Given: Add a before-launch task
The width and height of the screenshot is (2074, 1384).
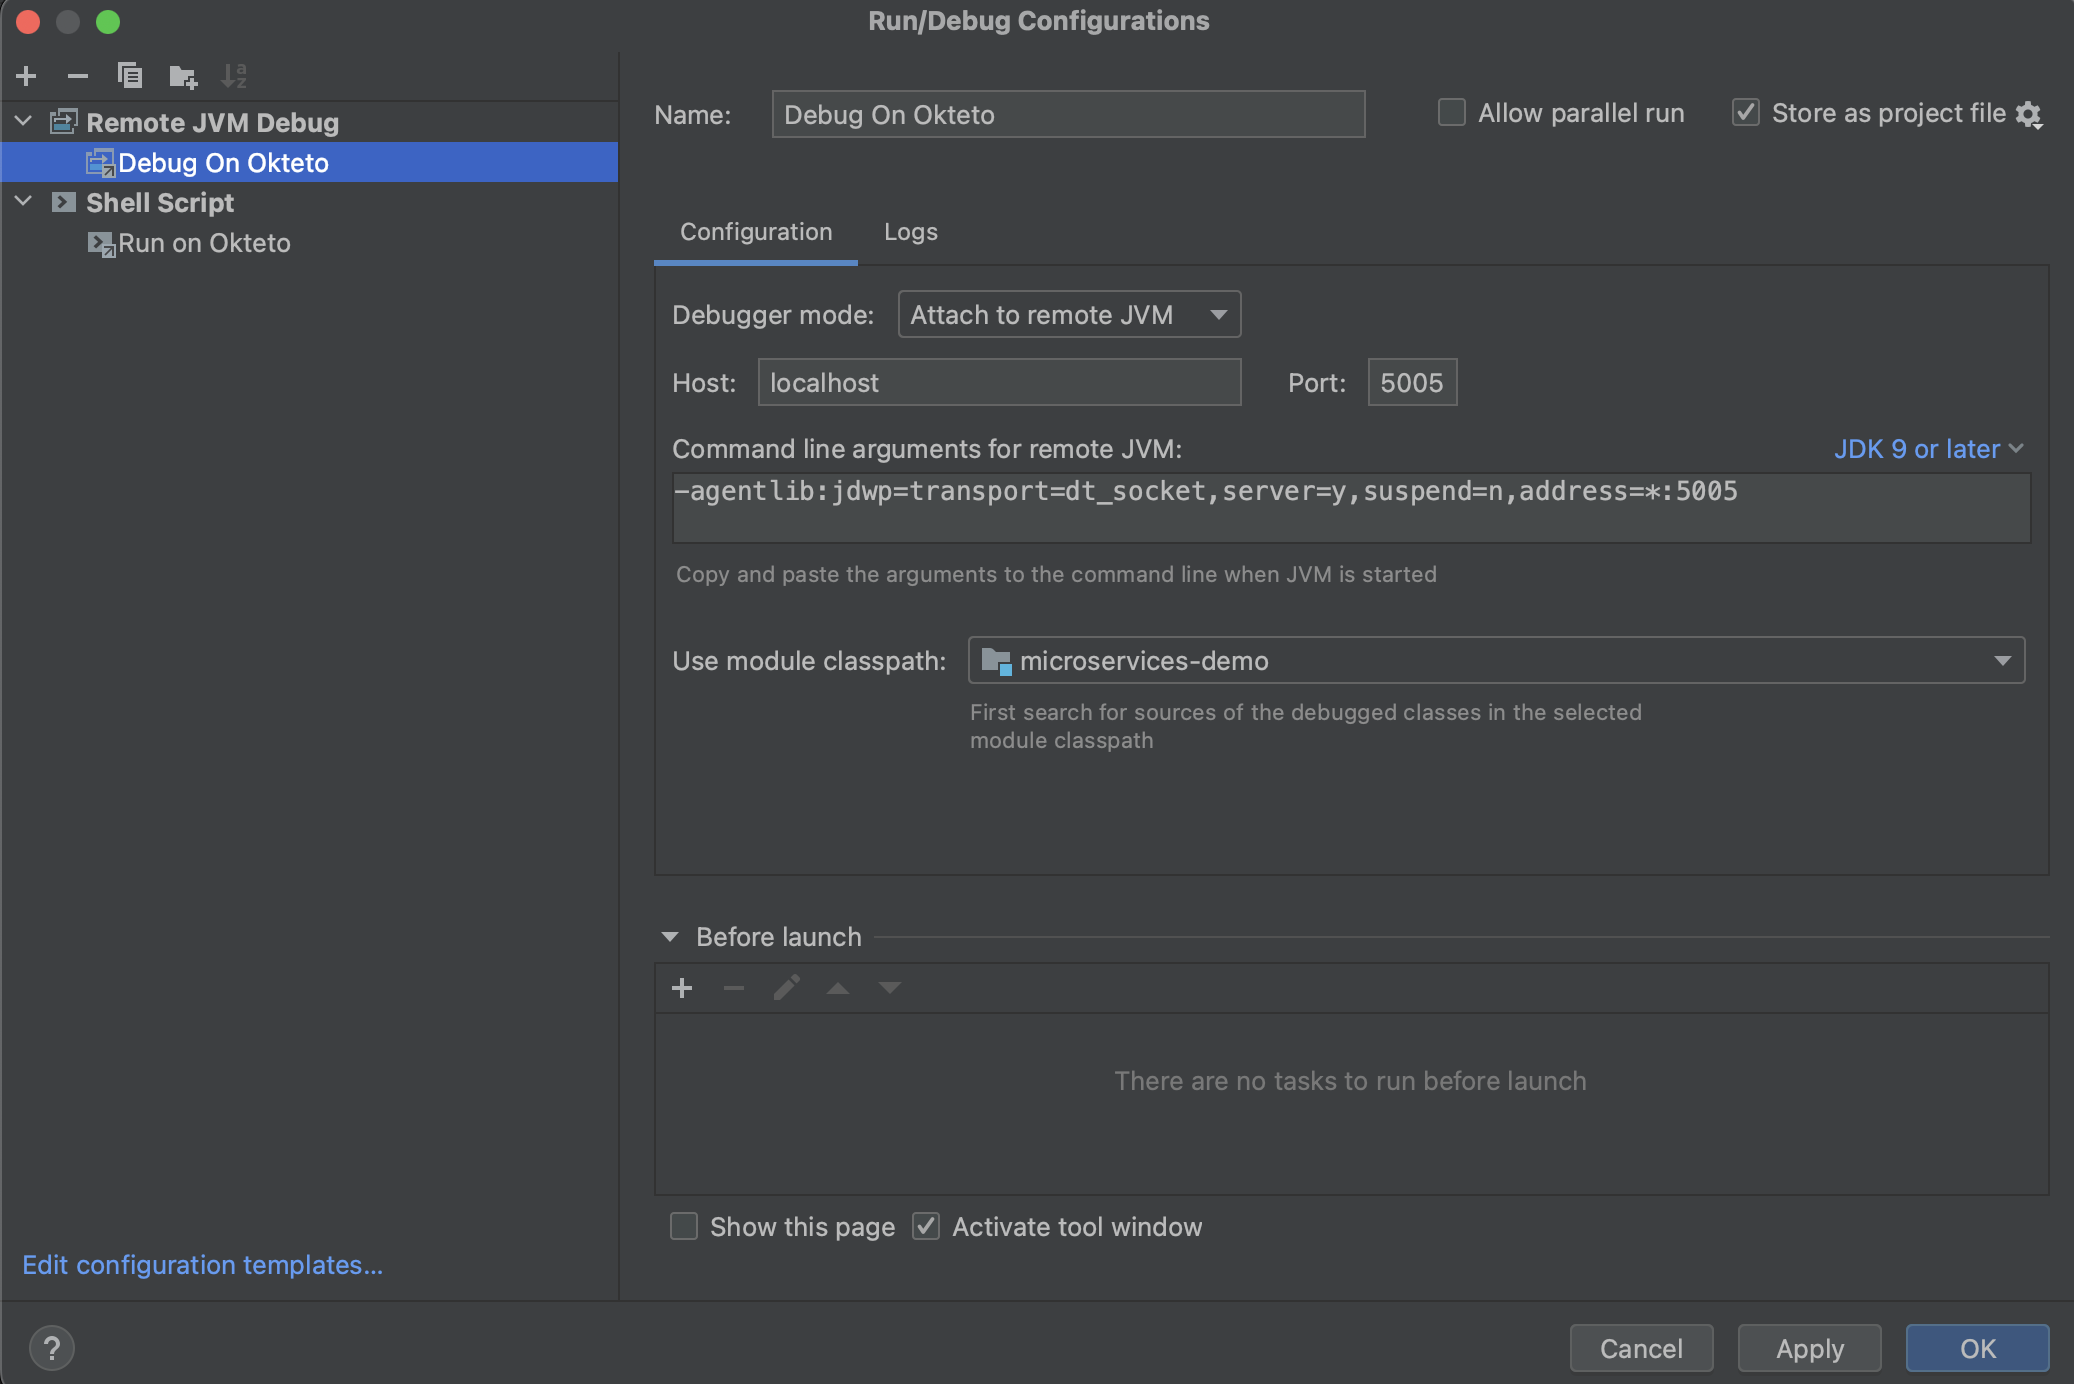Looking at the screenshot, I should 682,987.
